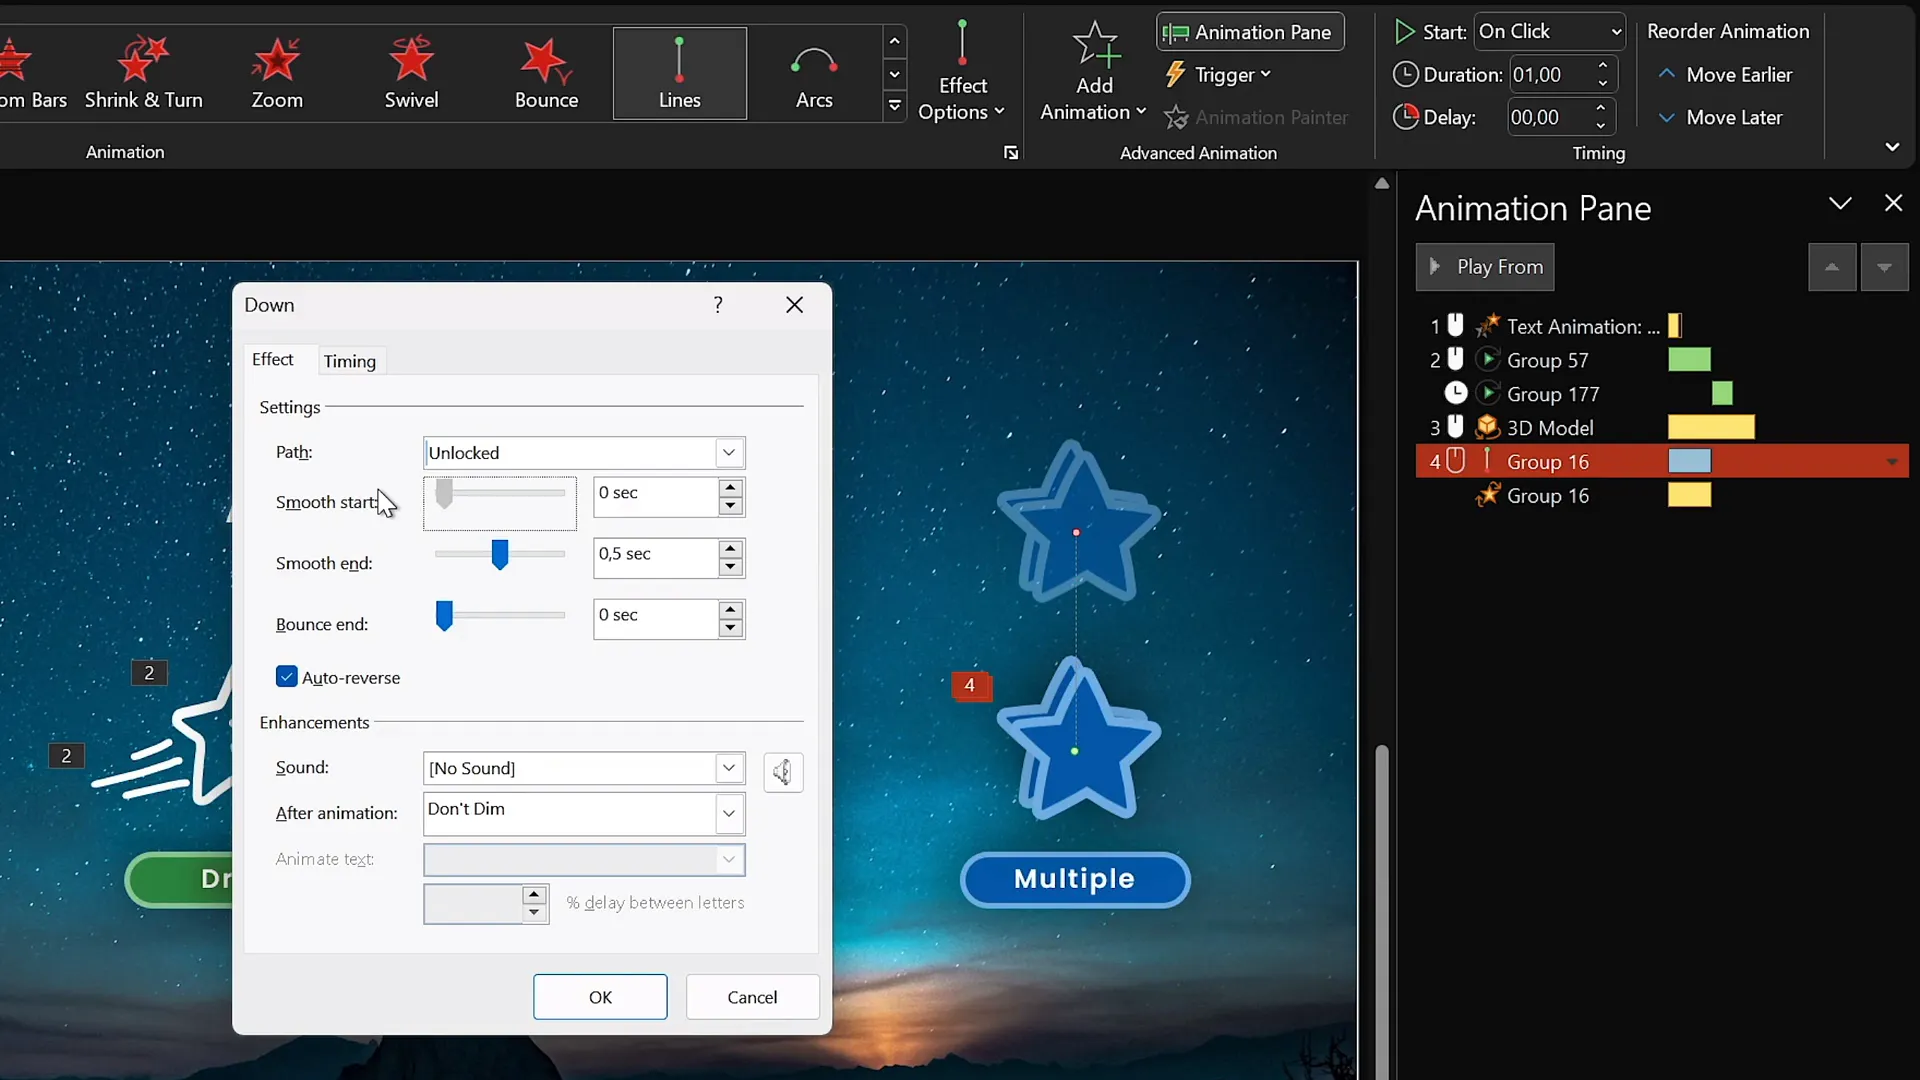Open the Animation group dialog launcher
This screenshot has width=1920, height=1080.
coord(1011,153)
